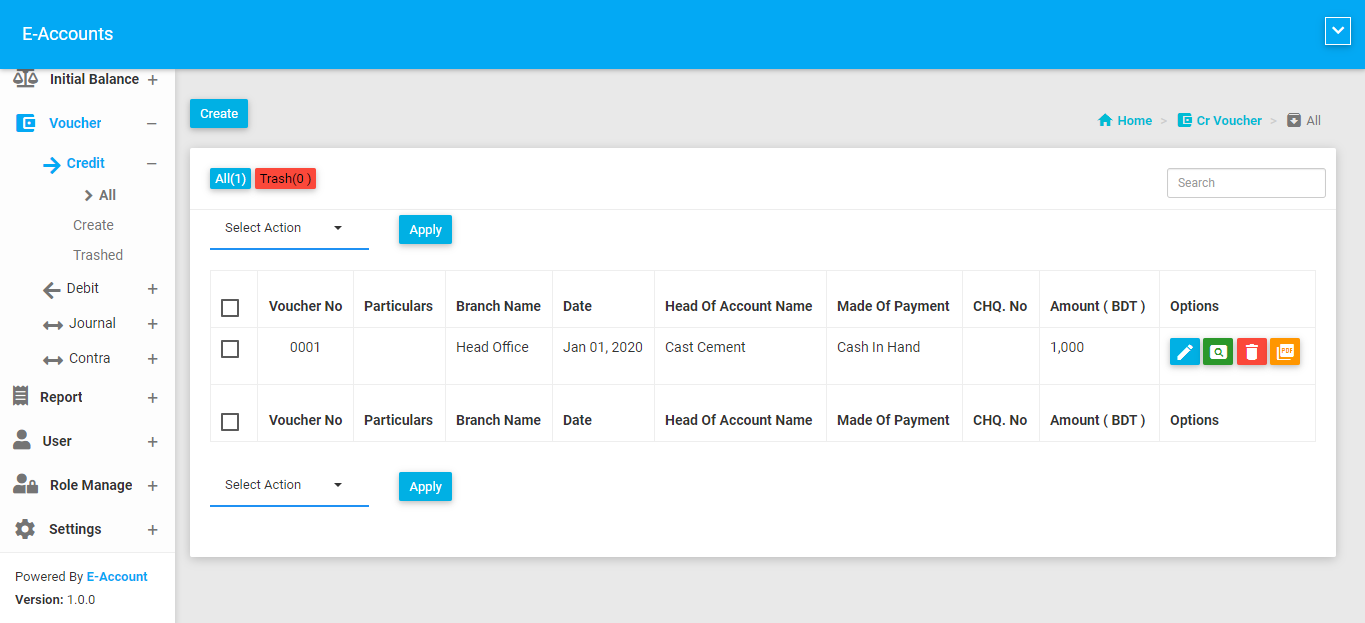Screen dimensions: 1365x623
Task: Click the bottom Apply button
Action: (x=425, y=487)
